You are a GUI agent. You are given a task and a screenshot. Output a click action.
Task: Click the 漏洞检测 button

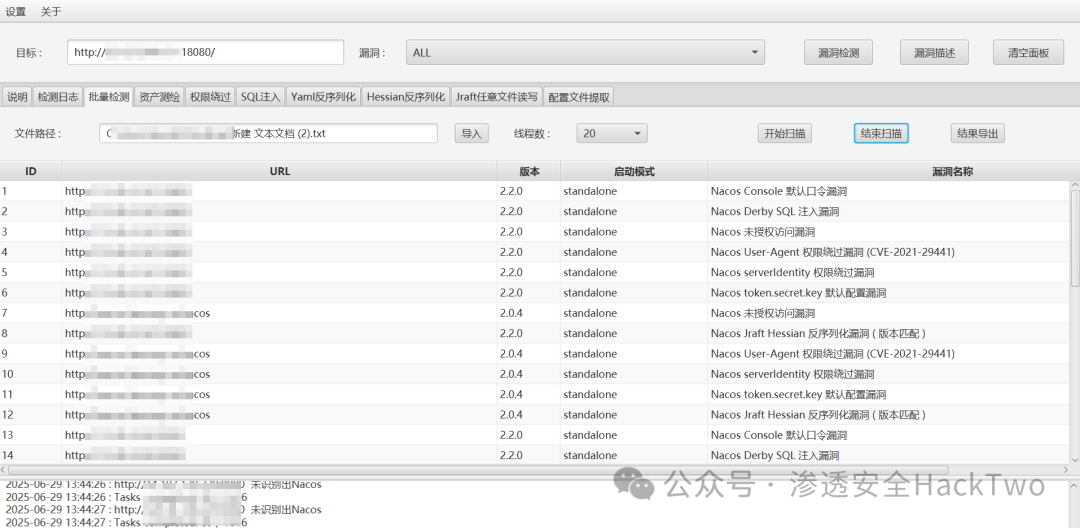pyautogui.click(x=838, y=52)
